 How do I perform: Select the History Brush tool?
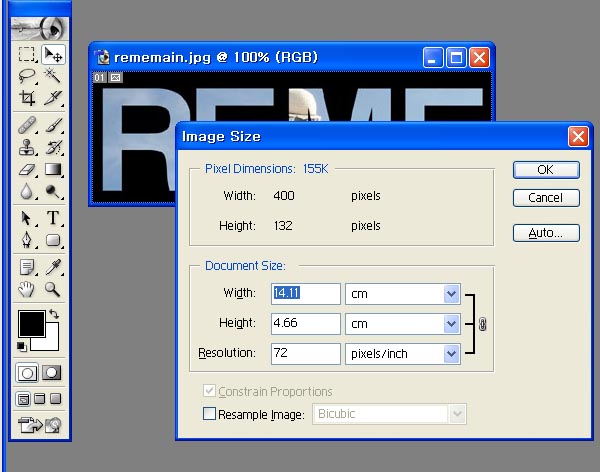click(x=53, y=147)
